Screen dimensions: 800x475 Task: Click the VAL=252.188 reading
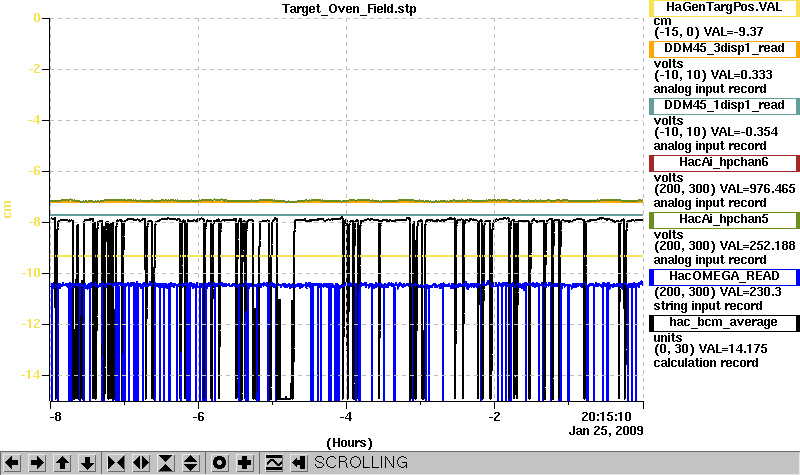[757, 246]
